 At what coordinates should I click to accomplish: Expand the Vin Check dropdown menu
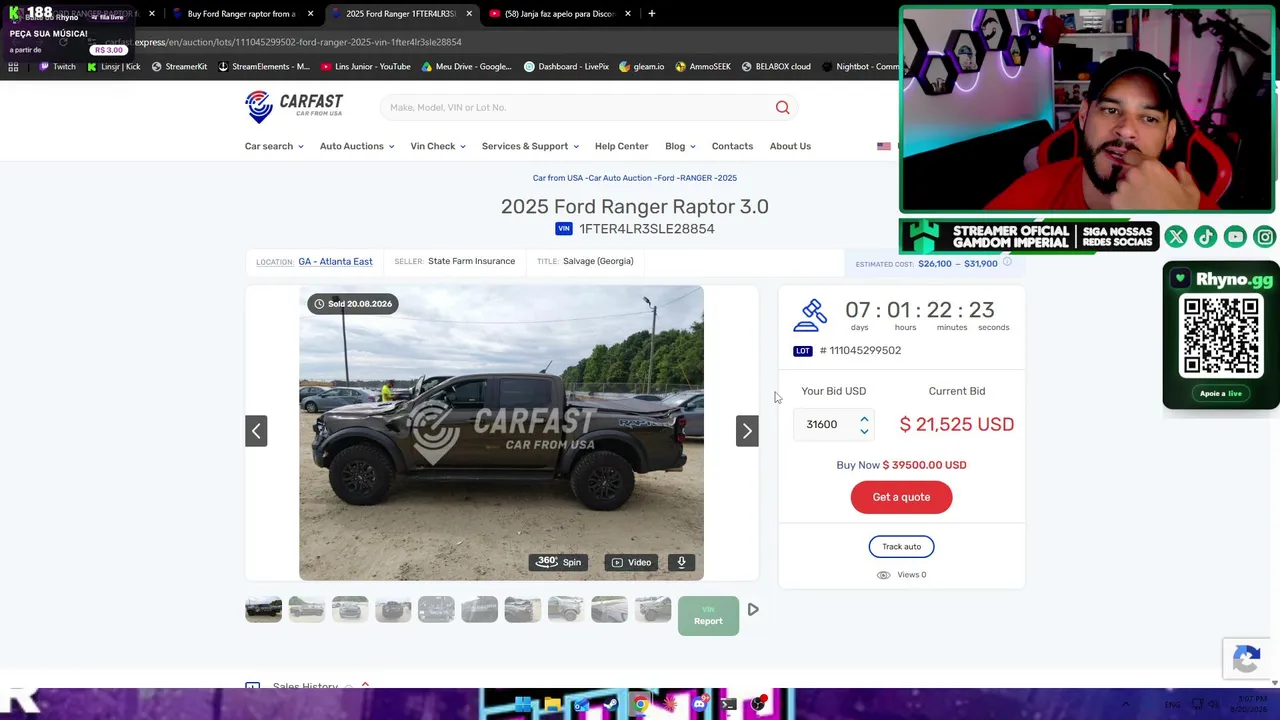[x=438, y=146]
